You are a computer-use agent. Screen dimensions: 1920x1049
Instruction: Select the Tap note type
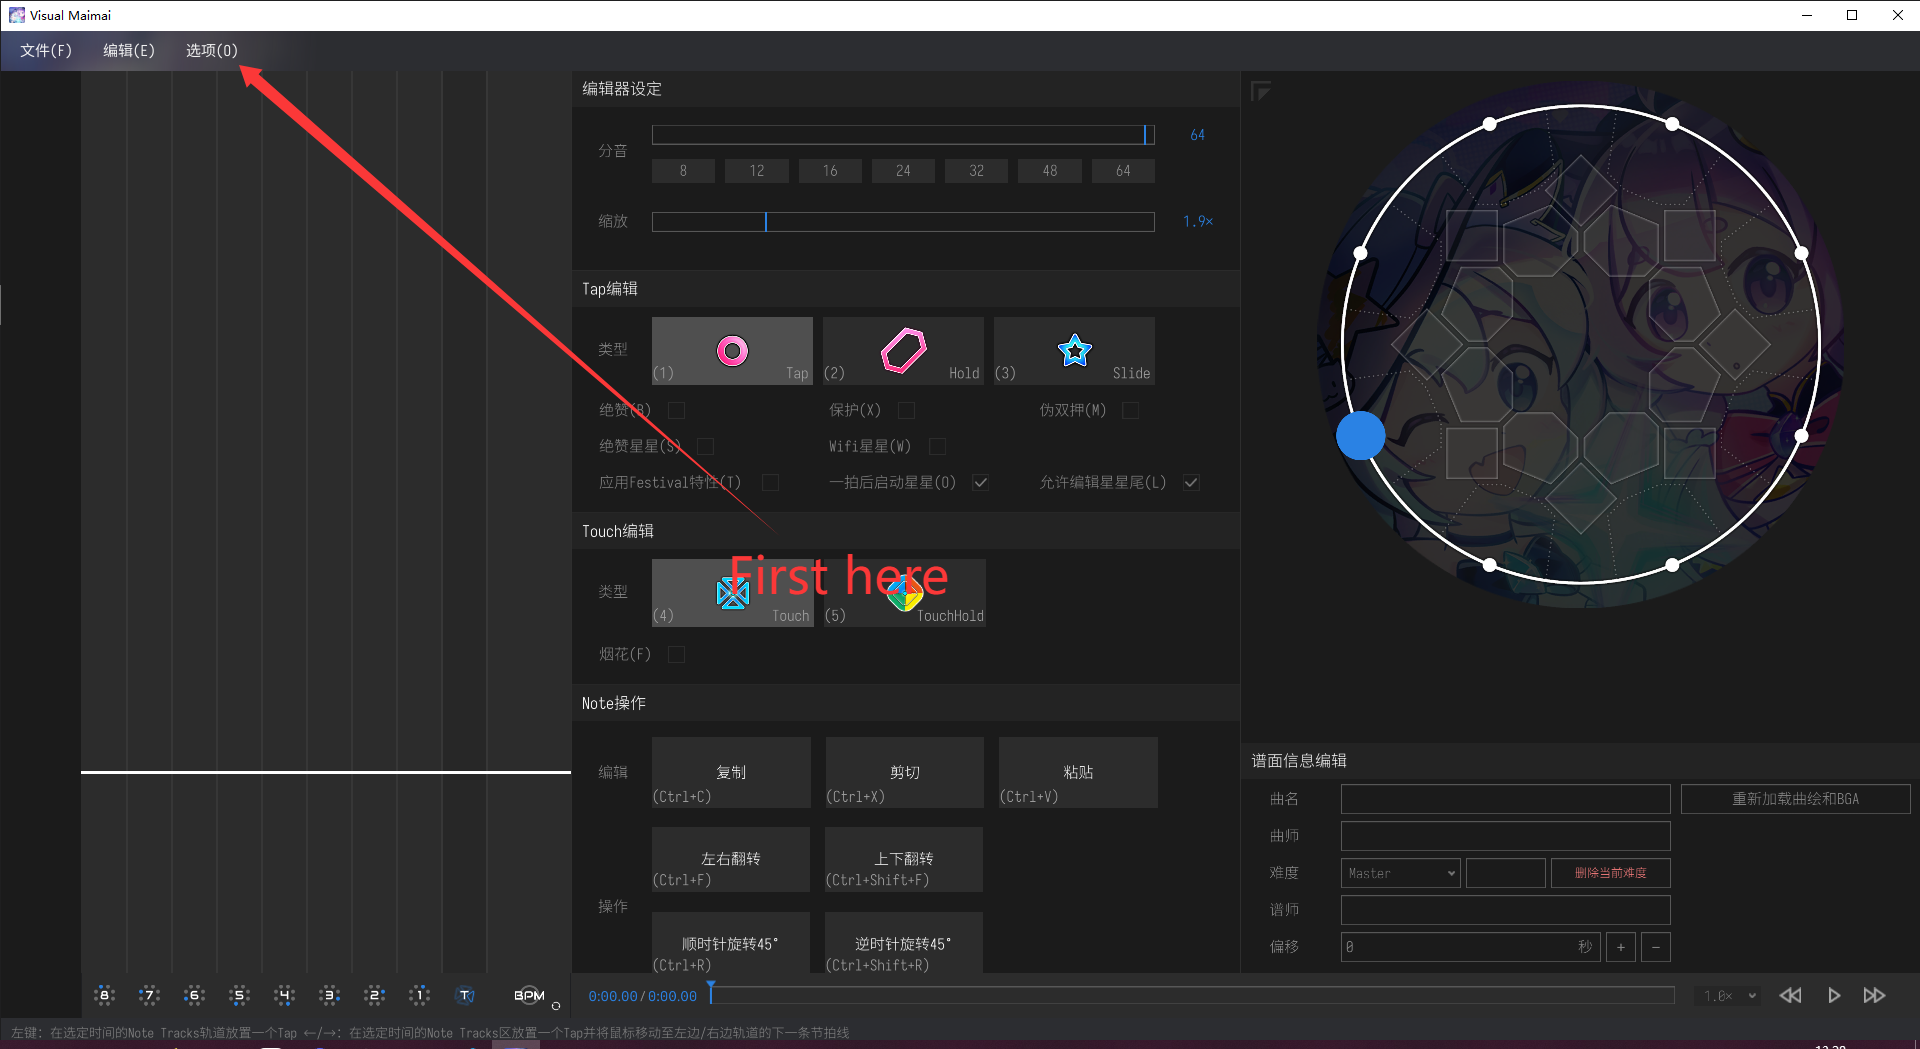coord(732,351)
